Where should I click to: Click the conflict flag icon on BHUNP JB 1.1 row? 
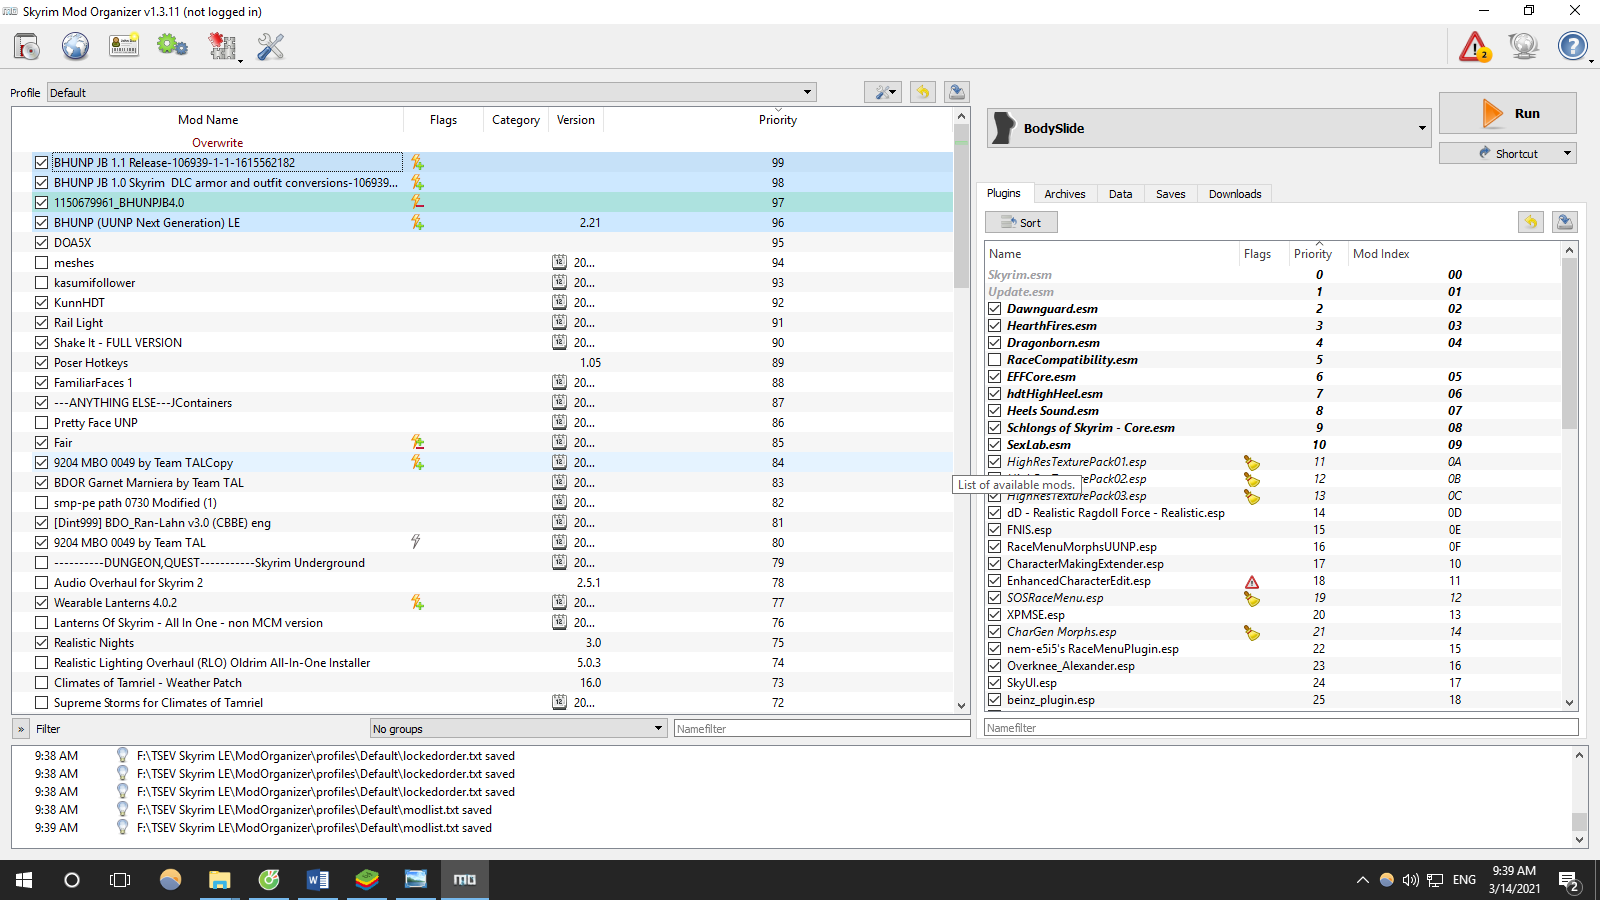[417, 162]
